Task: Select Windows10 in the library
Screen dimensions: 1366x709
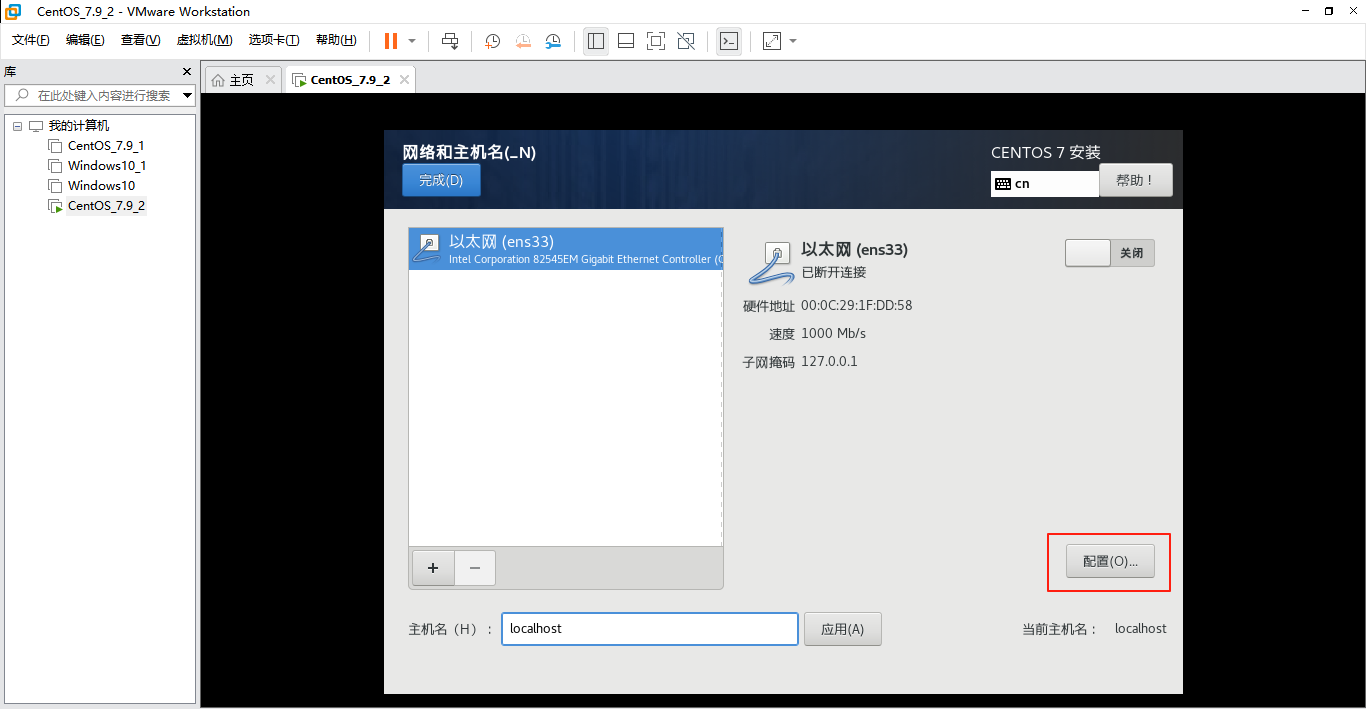Action: coord(101,186)
